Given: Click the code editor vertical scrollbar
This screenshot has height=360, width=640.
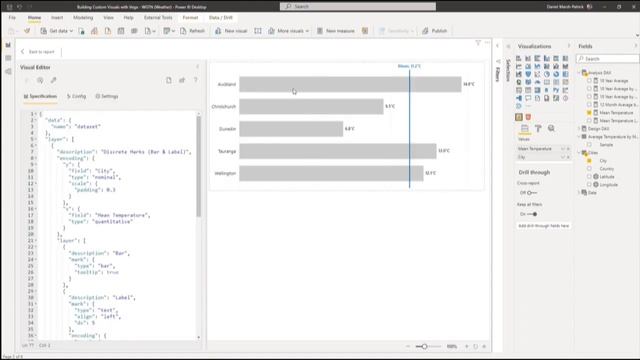Looking at the screenshot, I should 198,166.
